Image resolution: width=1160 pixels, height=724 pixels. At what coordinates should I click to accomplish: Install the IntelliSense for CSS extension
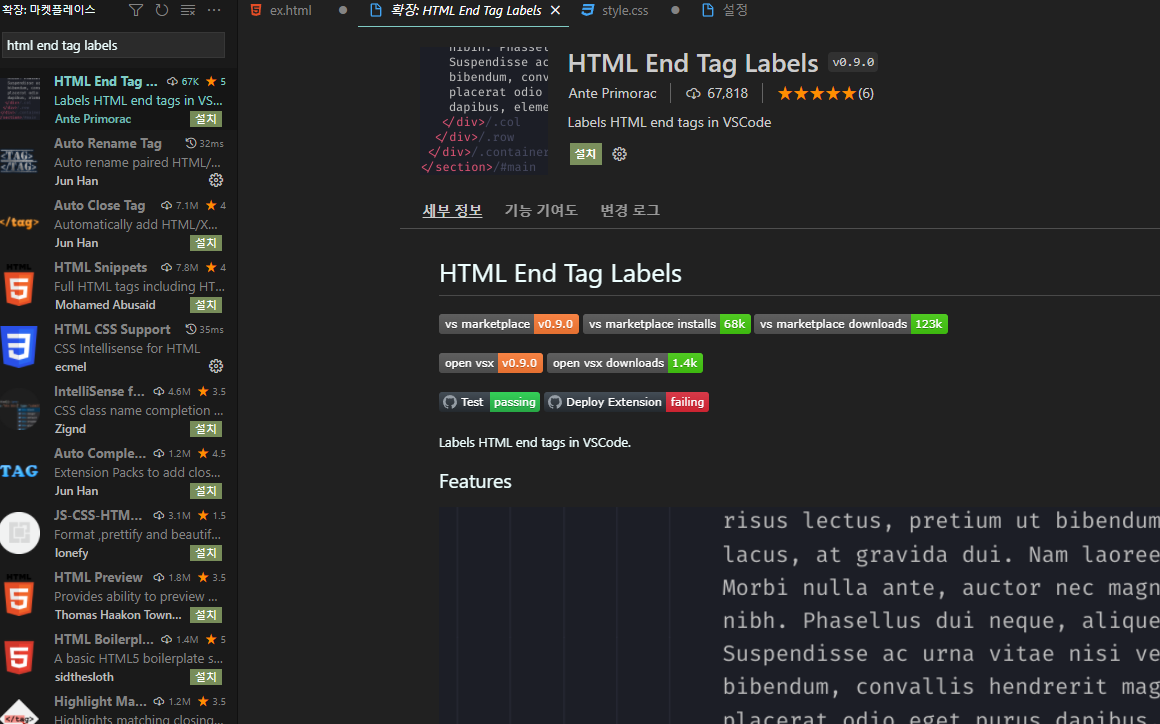pyautogui.click(x=206, y=429)
